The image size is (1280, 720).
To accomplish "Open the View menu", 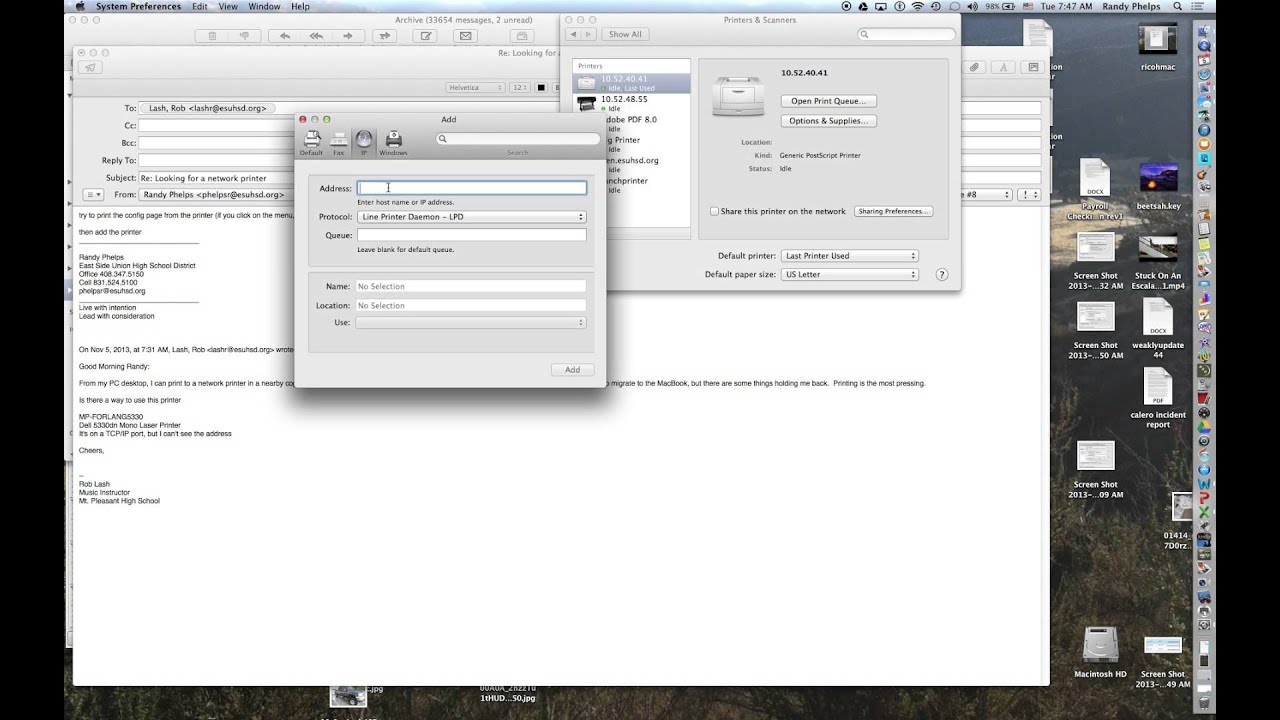I will [x=228, y=6].
